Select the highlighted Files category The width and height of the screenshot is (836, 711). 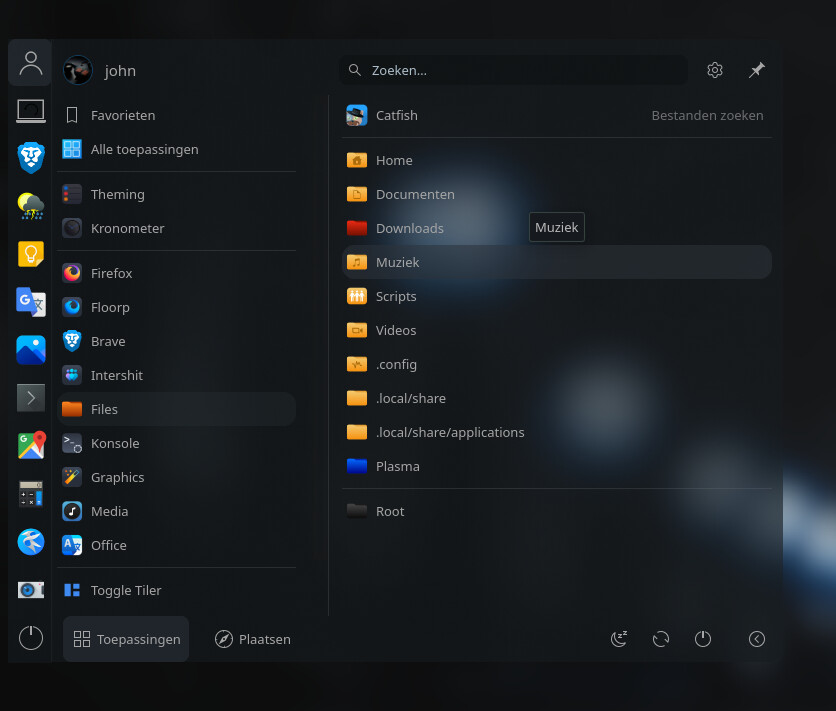tap(176, 409)
